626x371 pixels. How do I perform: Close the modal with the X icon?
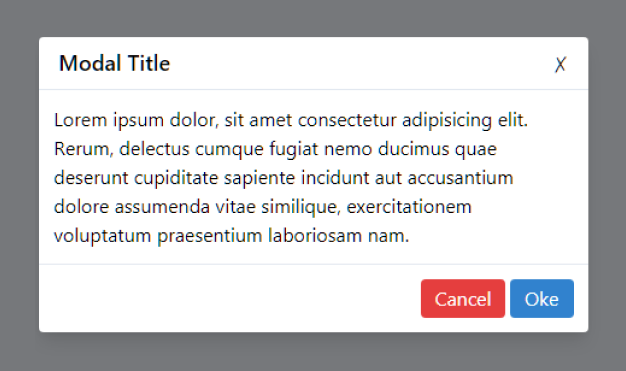pyautogui.click(x=561, y=64)
